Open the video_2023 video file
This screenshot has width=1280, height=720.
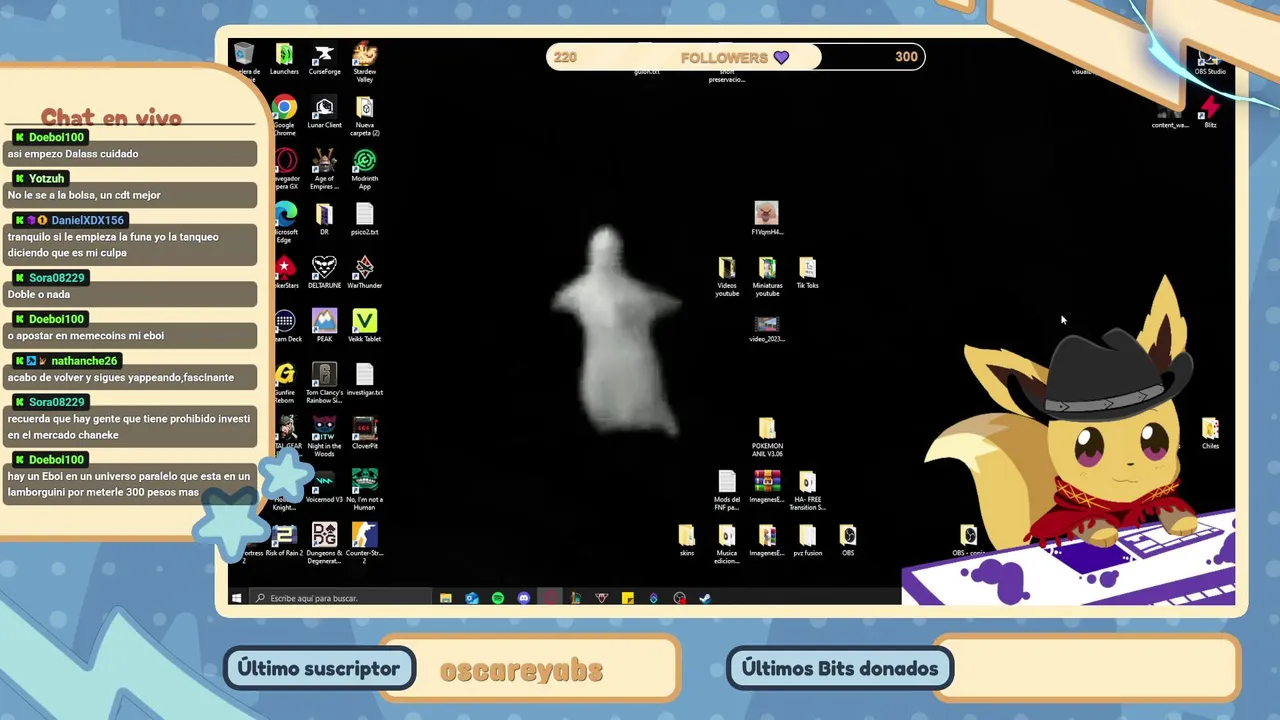[767, 329]
